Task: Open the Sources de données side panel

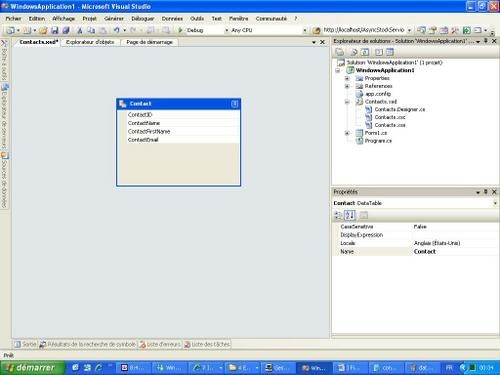Action: click(x=4, y=180)
